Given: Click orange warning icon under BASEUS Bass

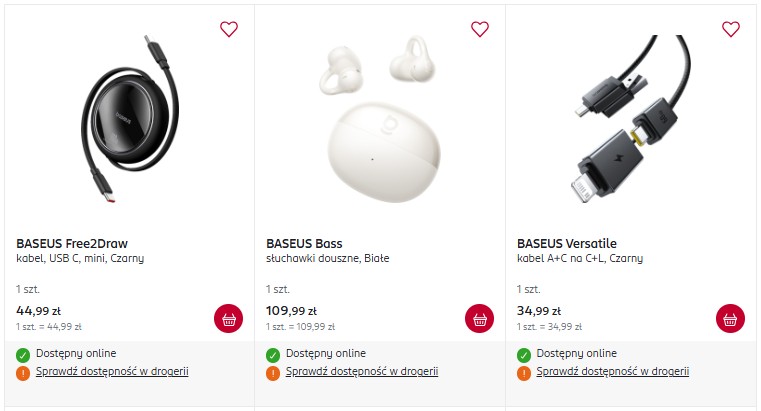Looking at the screenshot, I should [x=273, y=373].
